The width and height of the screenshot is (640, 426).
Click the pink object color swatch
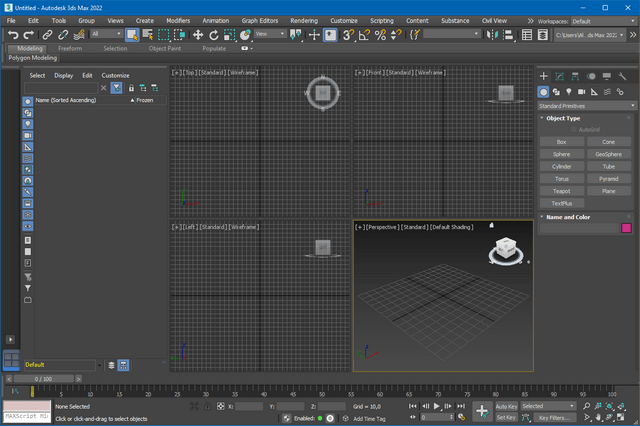[x=627, y=228]
